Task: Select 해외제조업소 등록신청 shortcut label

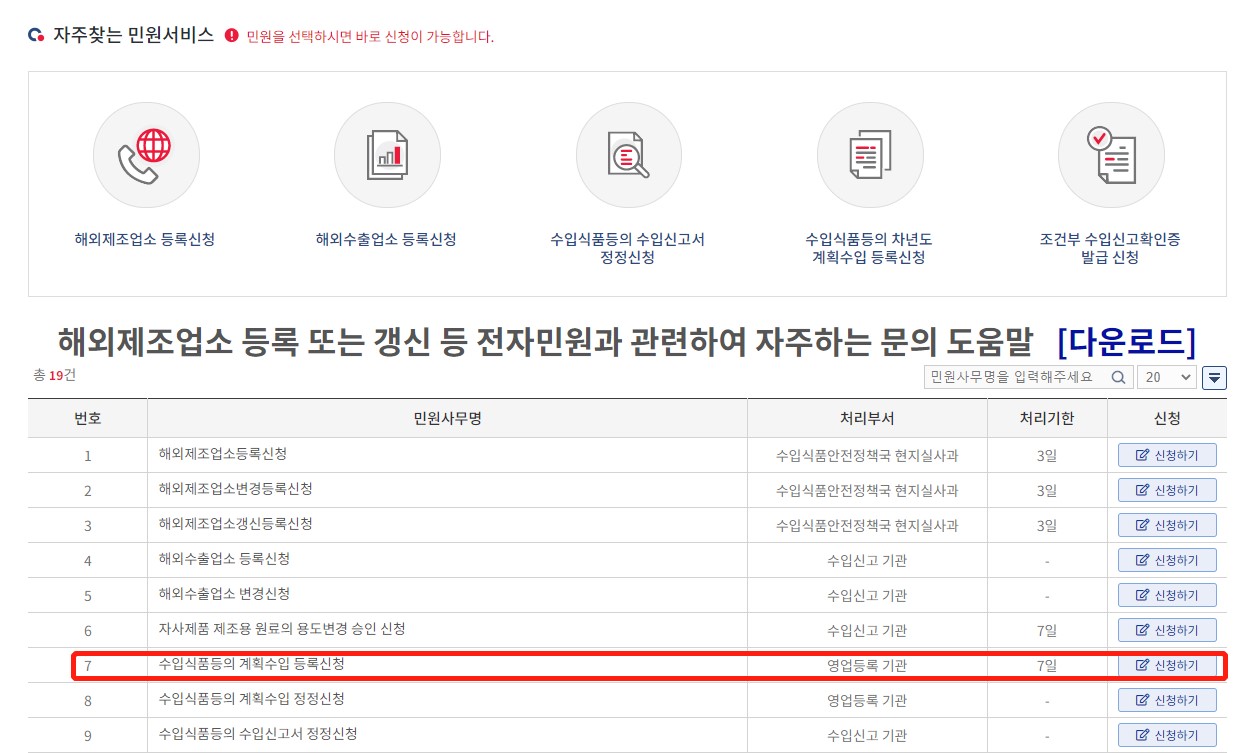Action: click(145, 240)
